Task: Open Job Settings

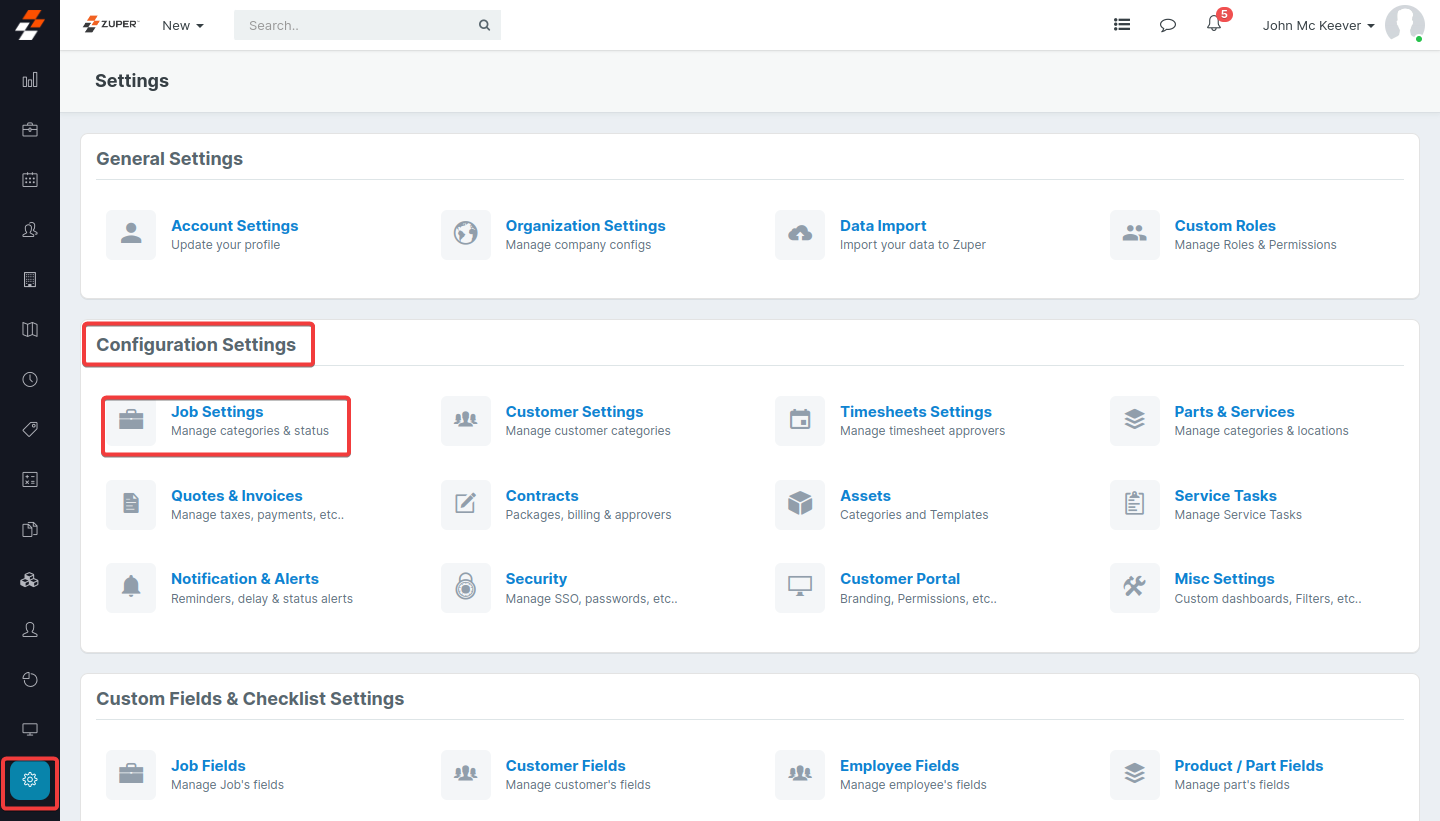Action: [x=217, y=412]
